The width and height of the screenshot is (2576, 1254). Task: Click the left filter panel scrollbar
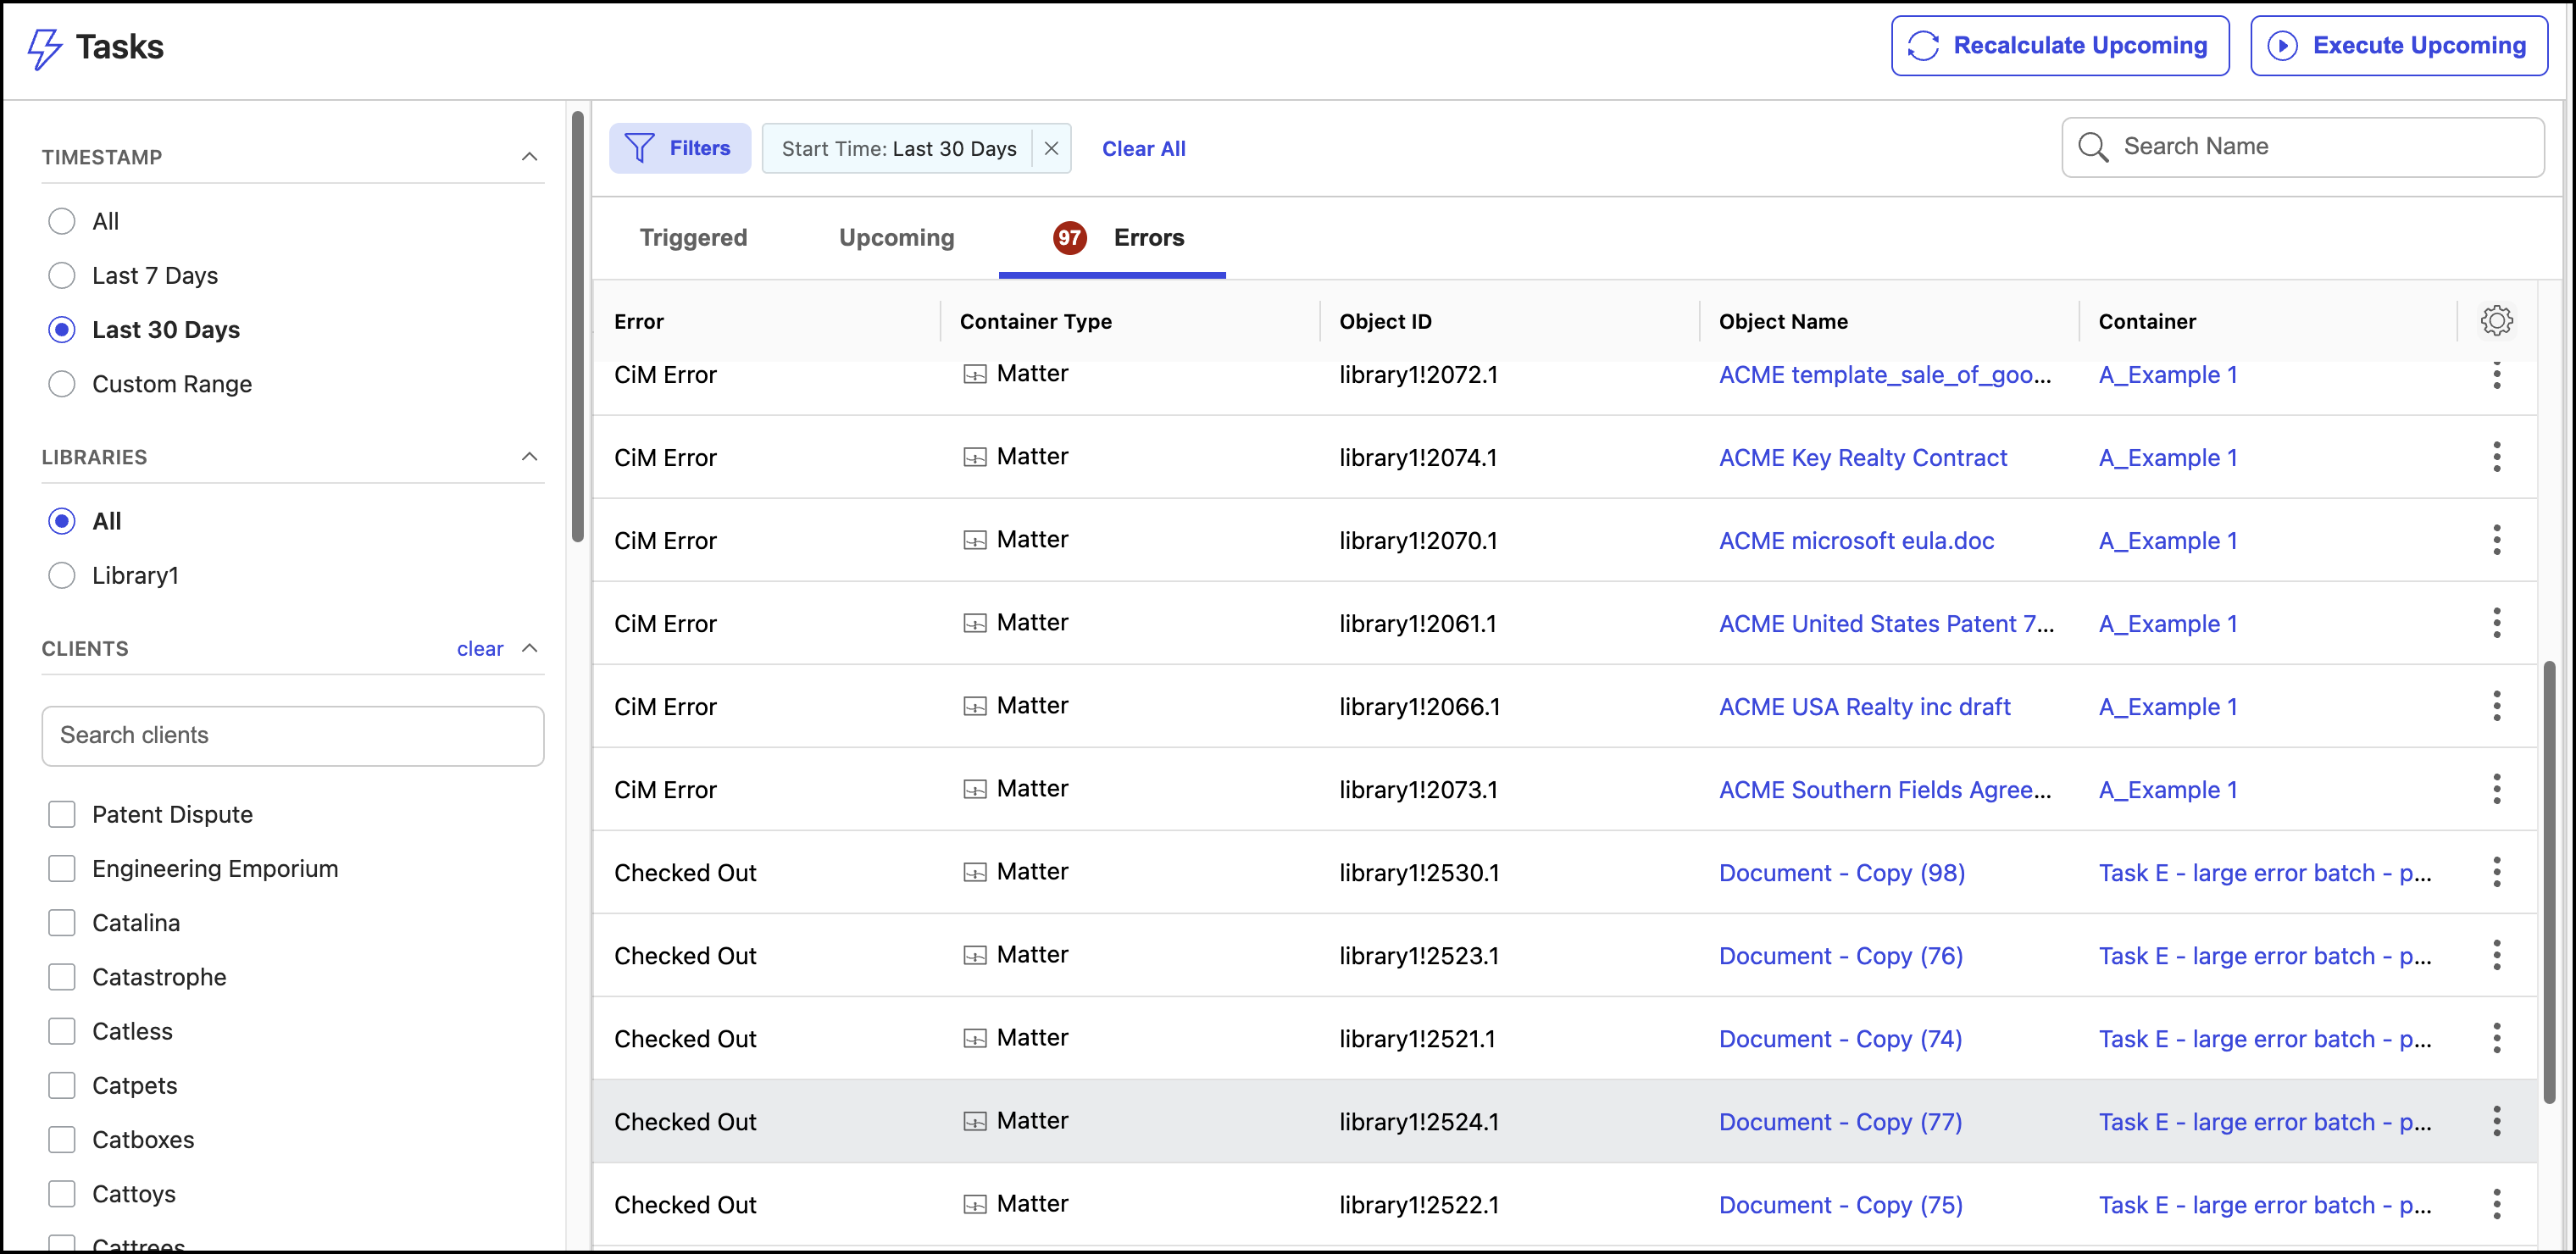tap(577, 326)
